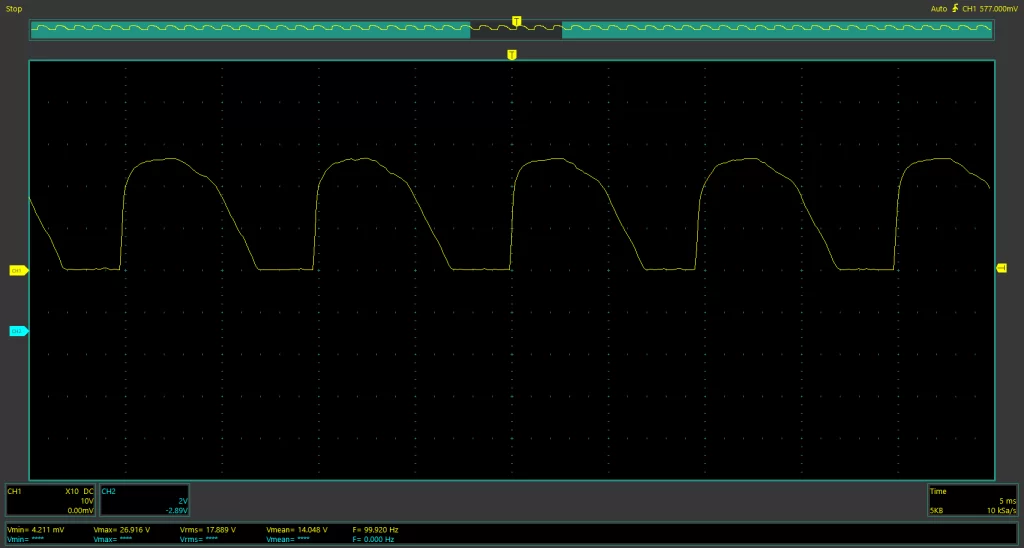Viewport: 1024px width, 548px height.
Task: Click the yellow CH1 ground level marker
Action: coord(19,270)
